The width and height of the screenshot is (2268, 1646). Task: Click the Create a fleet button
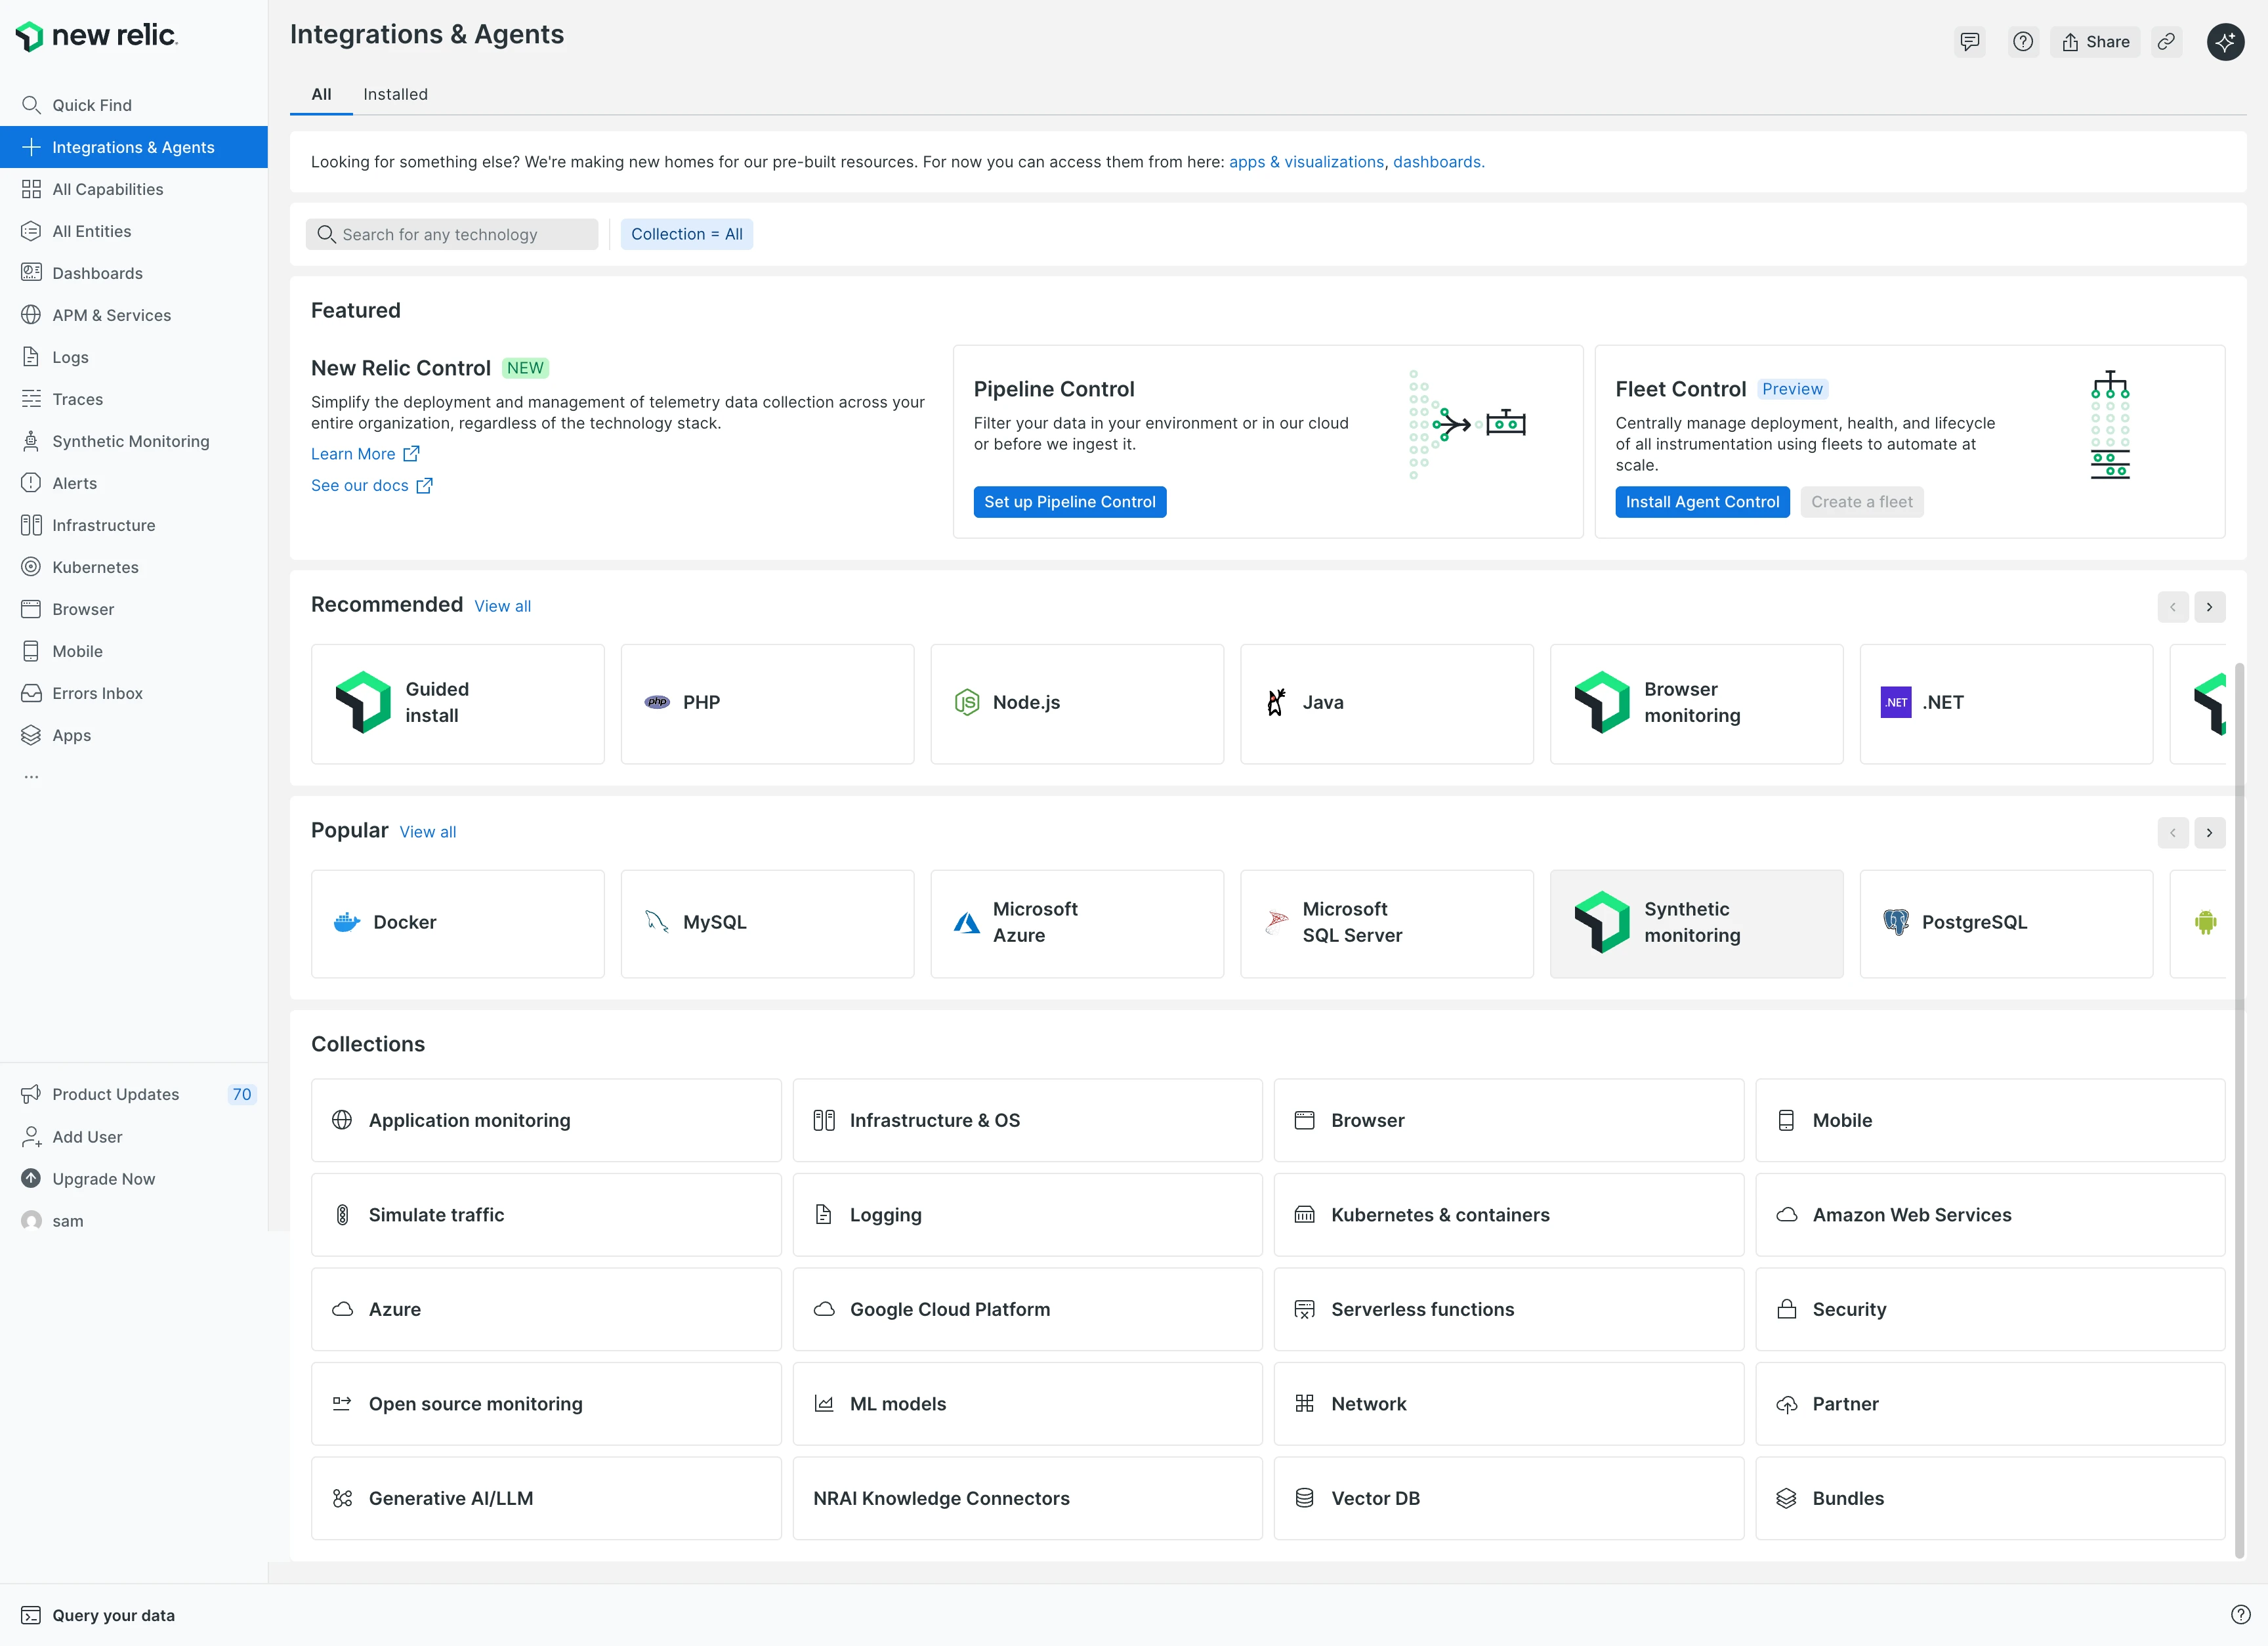point(1862,502)
